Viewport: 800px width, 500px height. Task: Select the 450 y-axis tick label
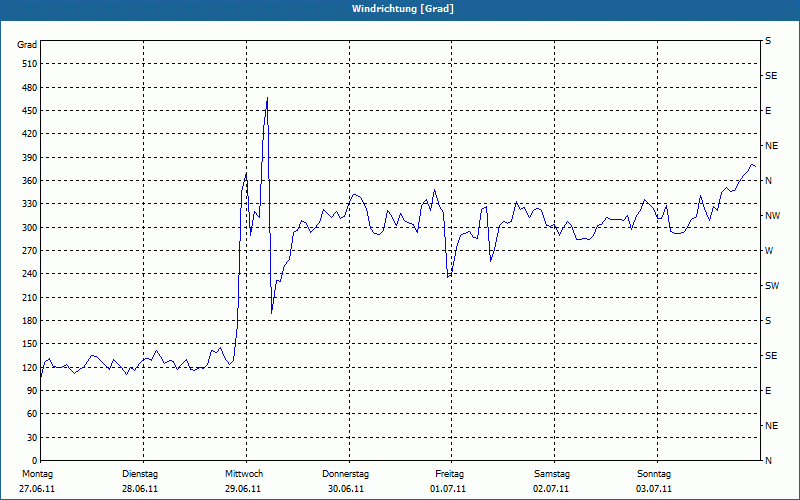(30, 111)
